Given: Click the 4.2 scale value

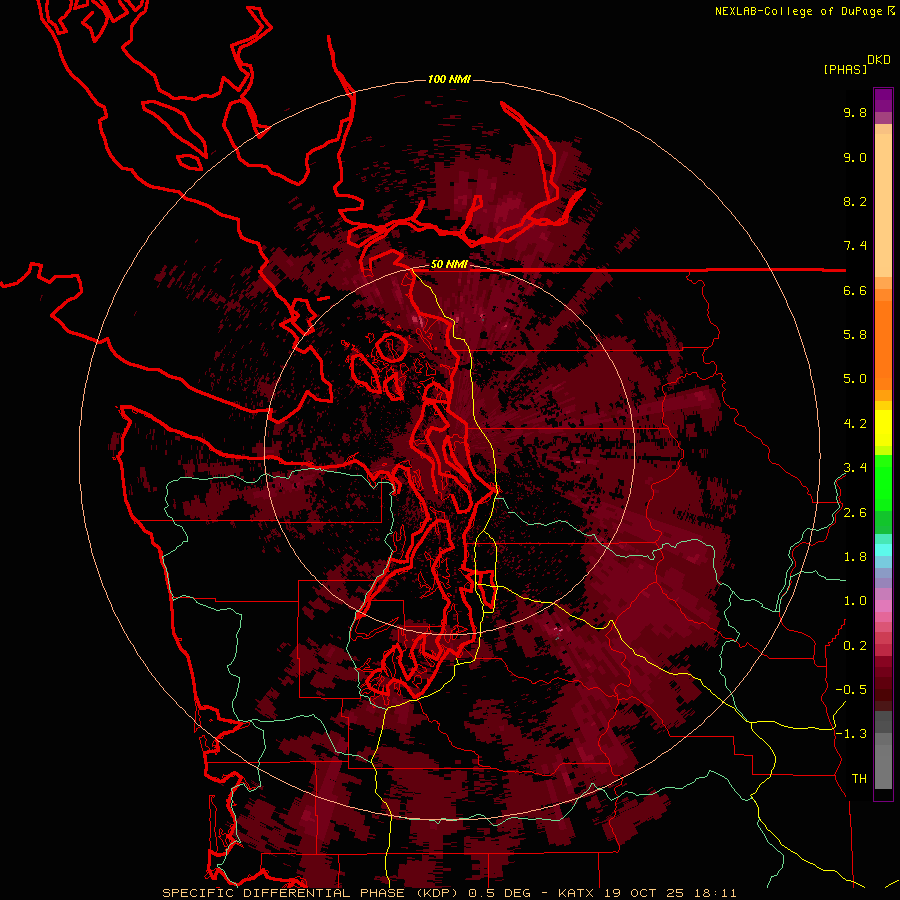Looking at the screenshot, I should coord(855,424).
